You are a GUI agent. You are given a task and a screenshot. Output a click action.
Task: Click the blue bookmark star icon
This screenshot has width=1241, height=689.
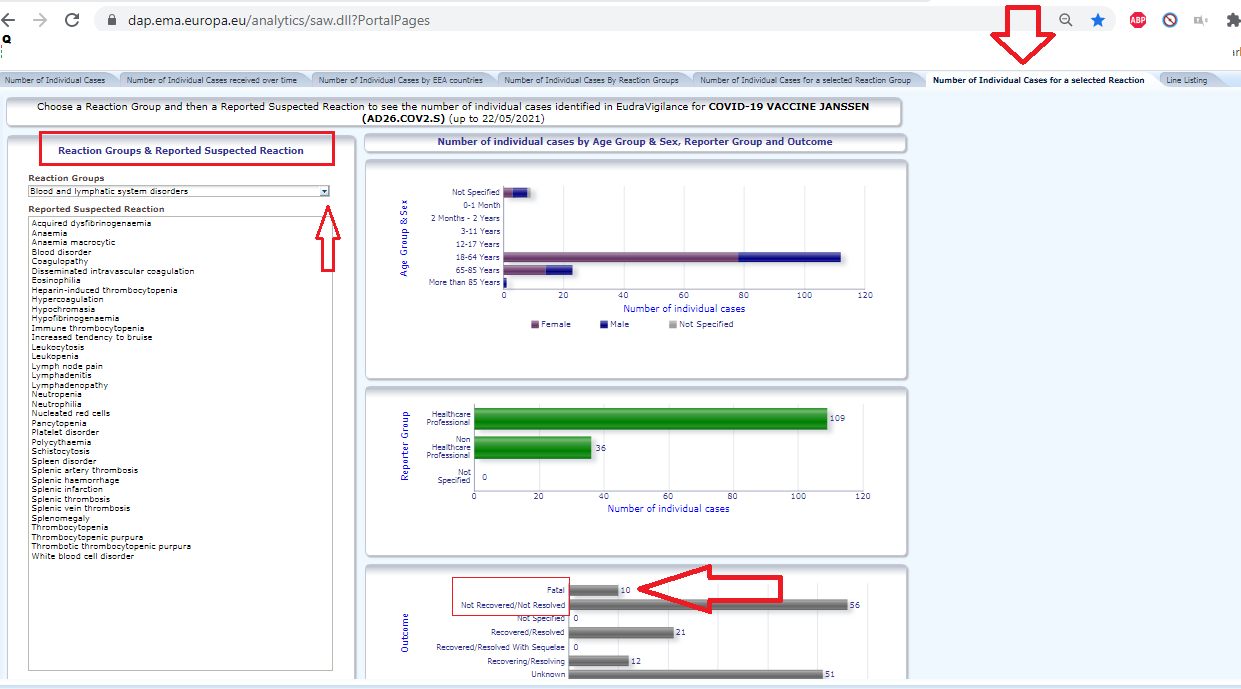(1098, 20)
